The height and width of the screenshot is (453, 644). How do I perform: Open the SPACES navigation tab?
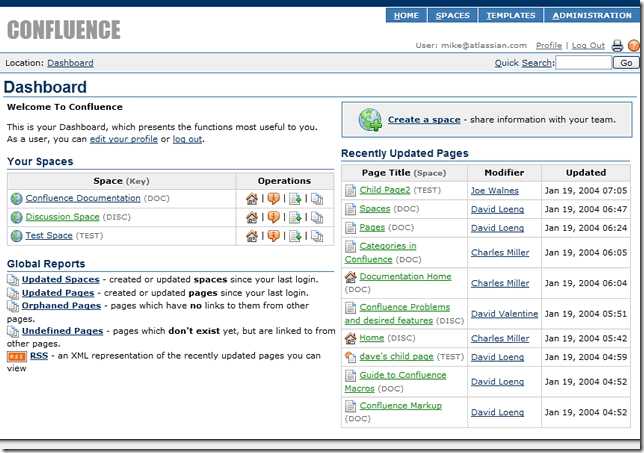453,16
